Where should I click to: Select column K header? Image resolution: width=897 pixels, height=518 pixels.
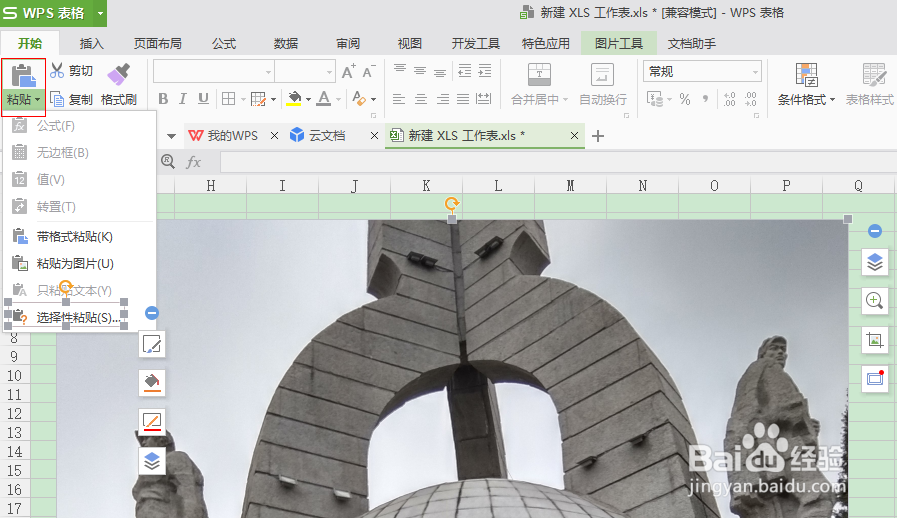tap(426, 185)
